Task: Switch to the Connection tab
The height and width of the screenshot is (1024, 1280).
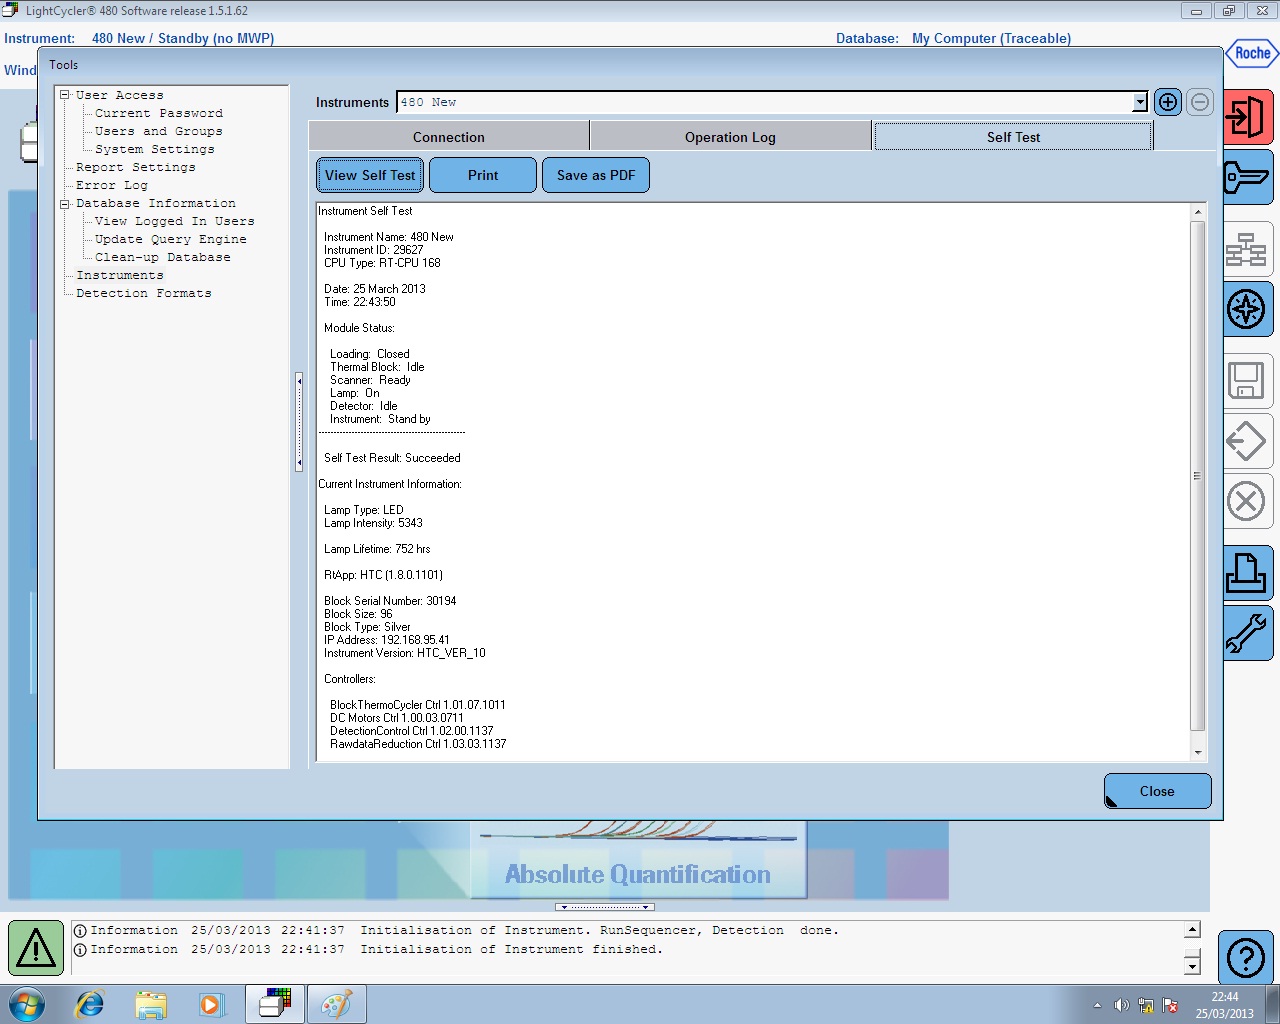Action: click(x=449, y=136)
